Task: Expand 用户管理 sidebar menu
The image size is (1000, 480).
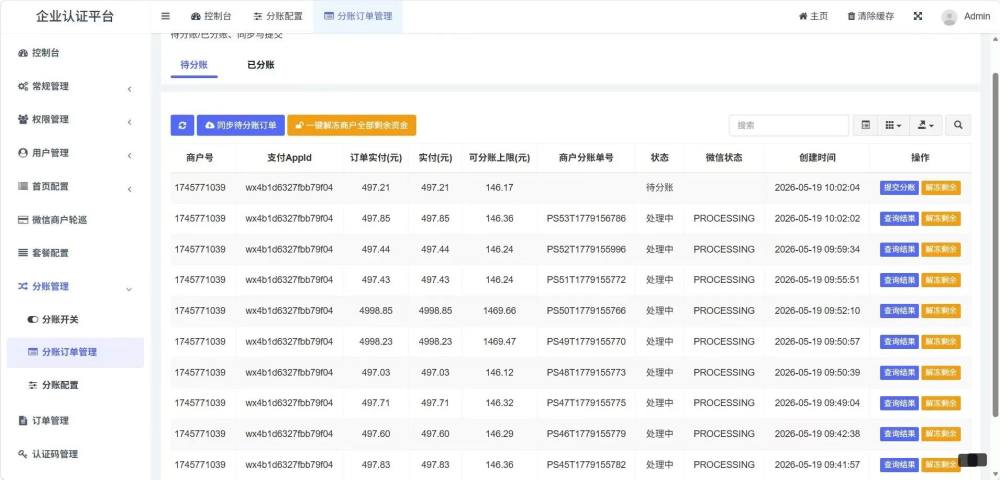Action: click(75, 153)
